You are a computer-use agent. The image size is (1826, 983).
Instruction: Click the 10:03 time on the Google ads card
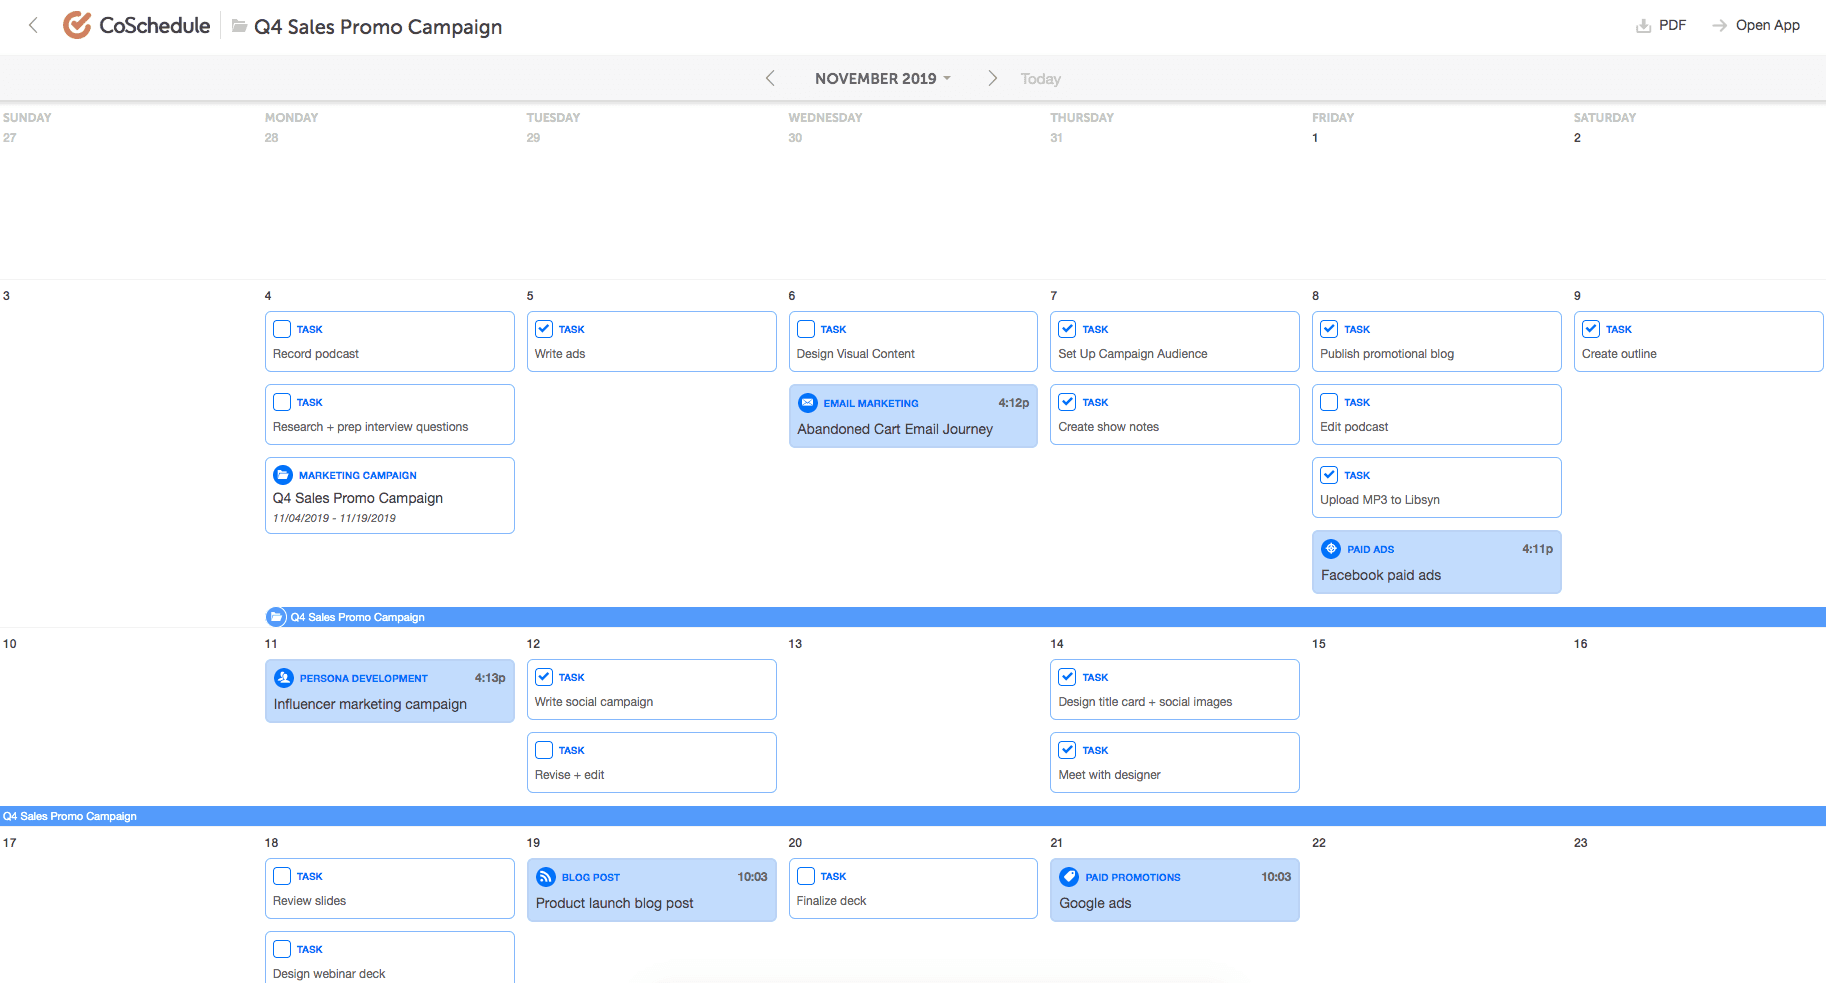(x=1276, y=877)
